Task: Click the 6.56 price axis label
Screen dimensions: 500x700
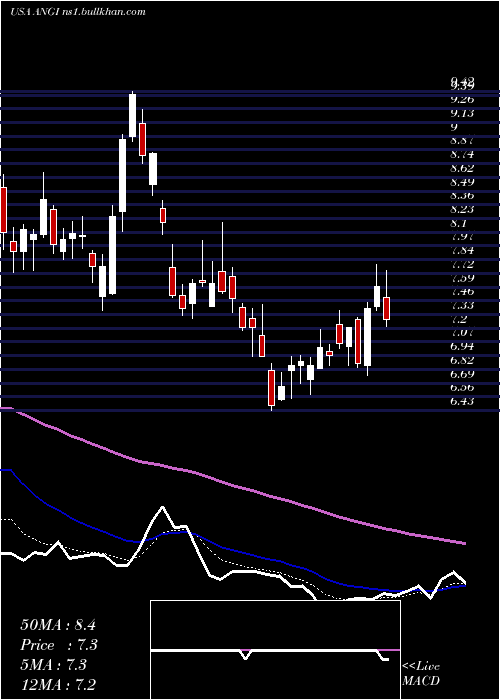Action: pyautogui.click(x=462, y=388)
